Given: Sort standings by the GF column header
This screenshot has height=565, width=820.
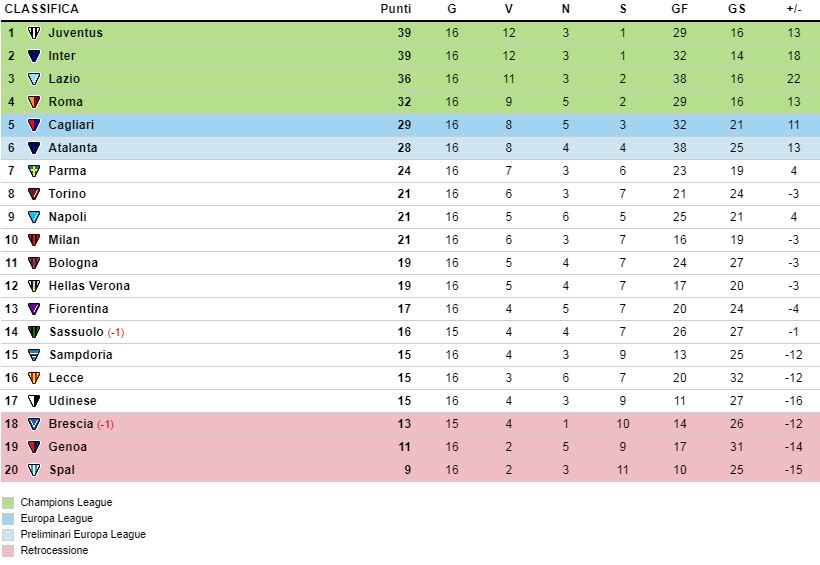Looking at the screenshot, I should coord(679,9).
